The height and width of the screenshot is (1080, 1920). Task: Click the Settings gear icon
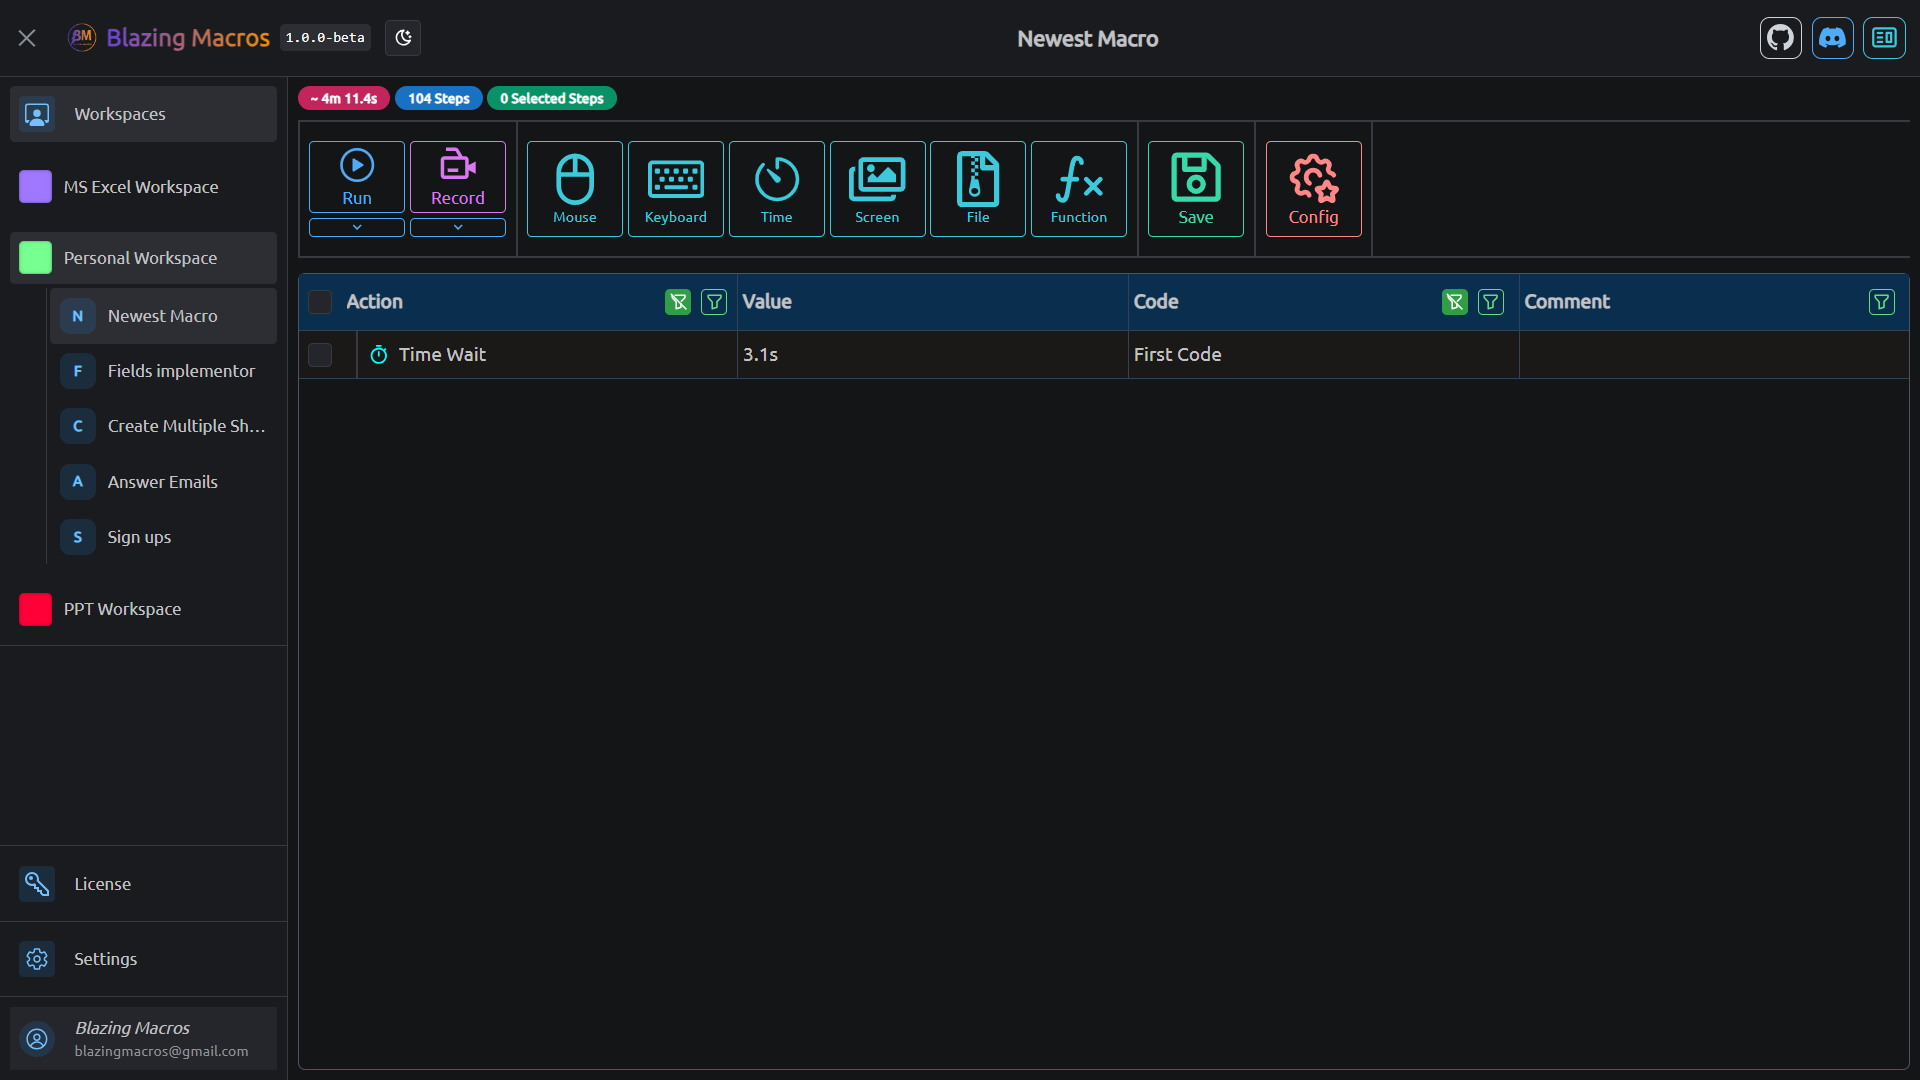tap(37, 959)
